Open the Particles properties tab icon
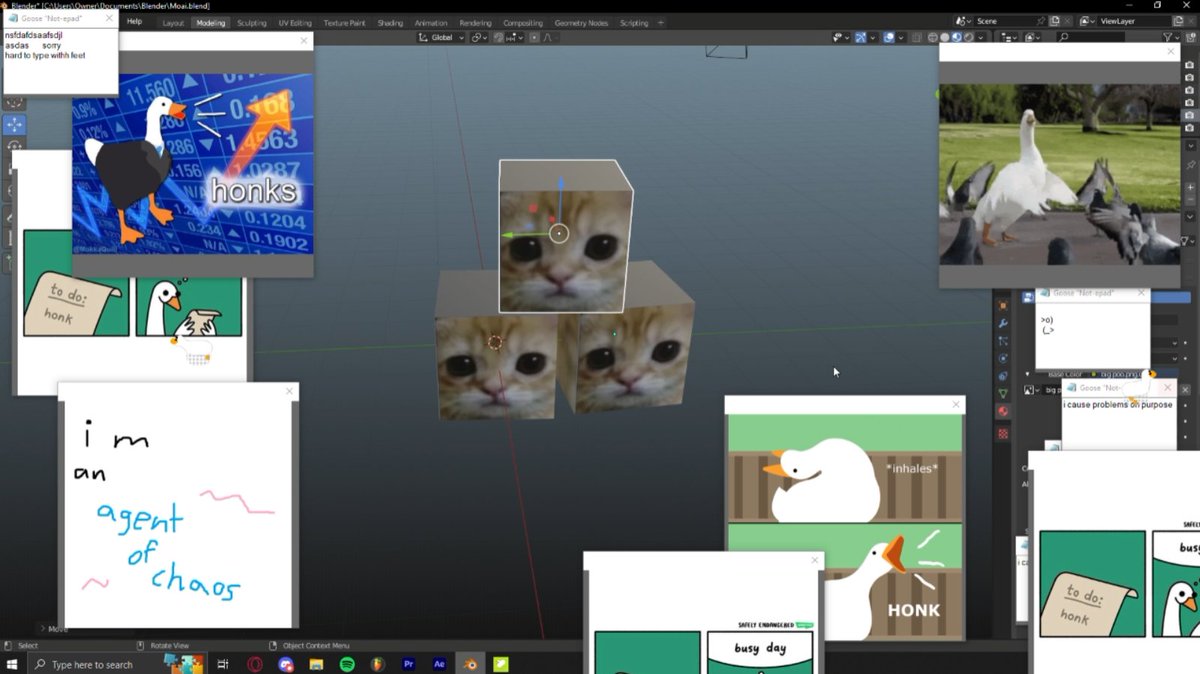This screenshot has height=674, width=1200. pos(1003,341)
